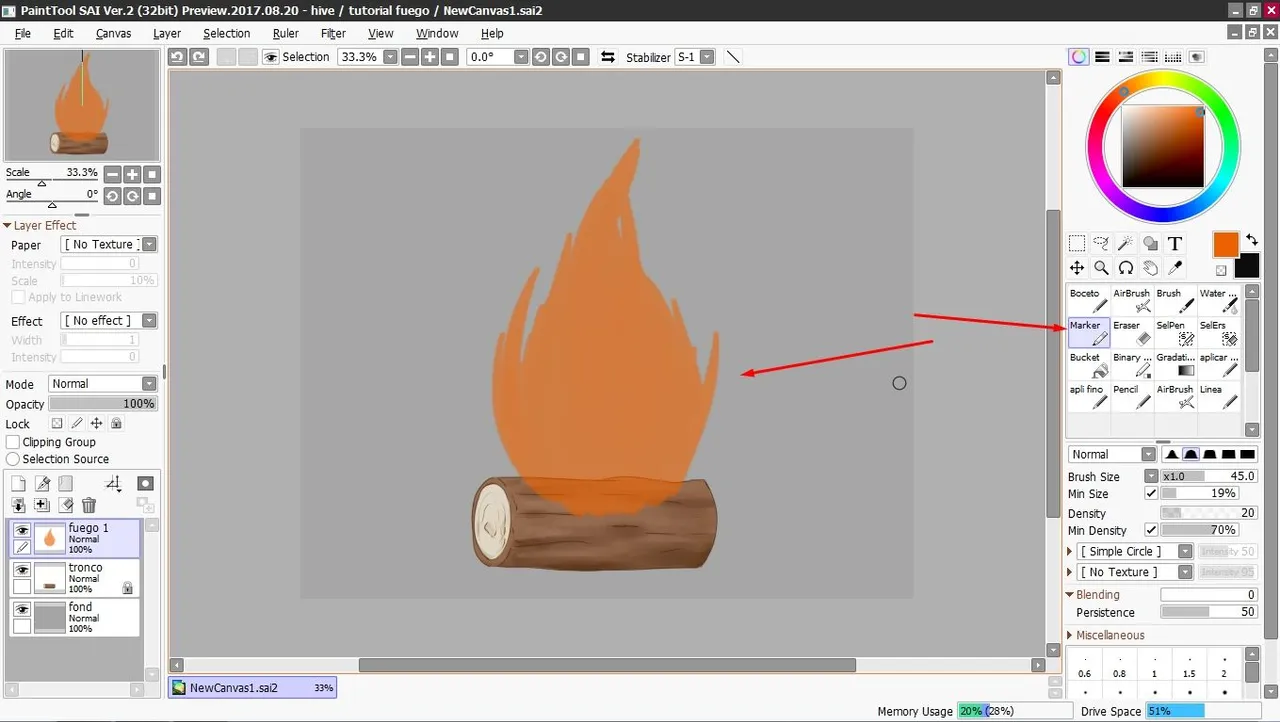Hide the tronco layer
The height and width of the screenshot is (722, 1280).
[21, 569]
